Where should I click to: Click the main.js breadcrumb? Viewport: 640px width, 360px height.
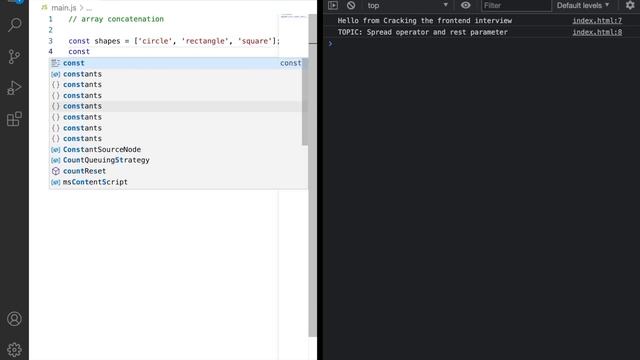64,8
